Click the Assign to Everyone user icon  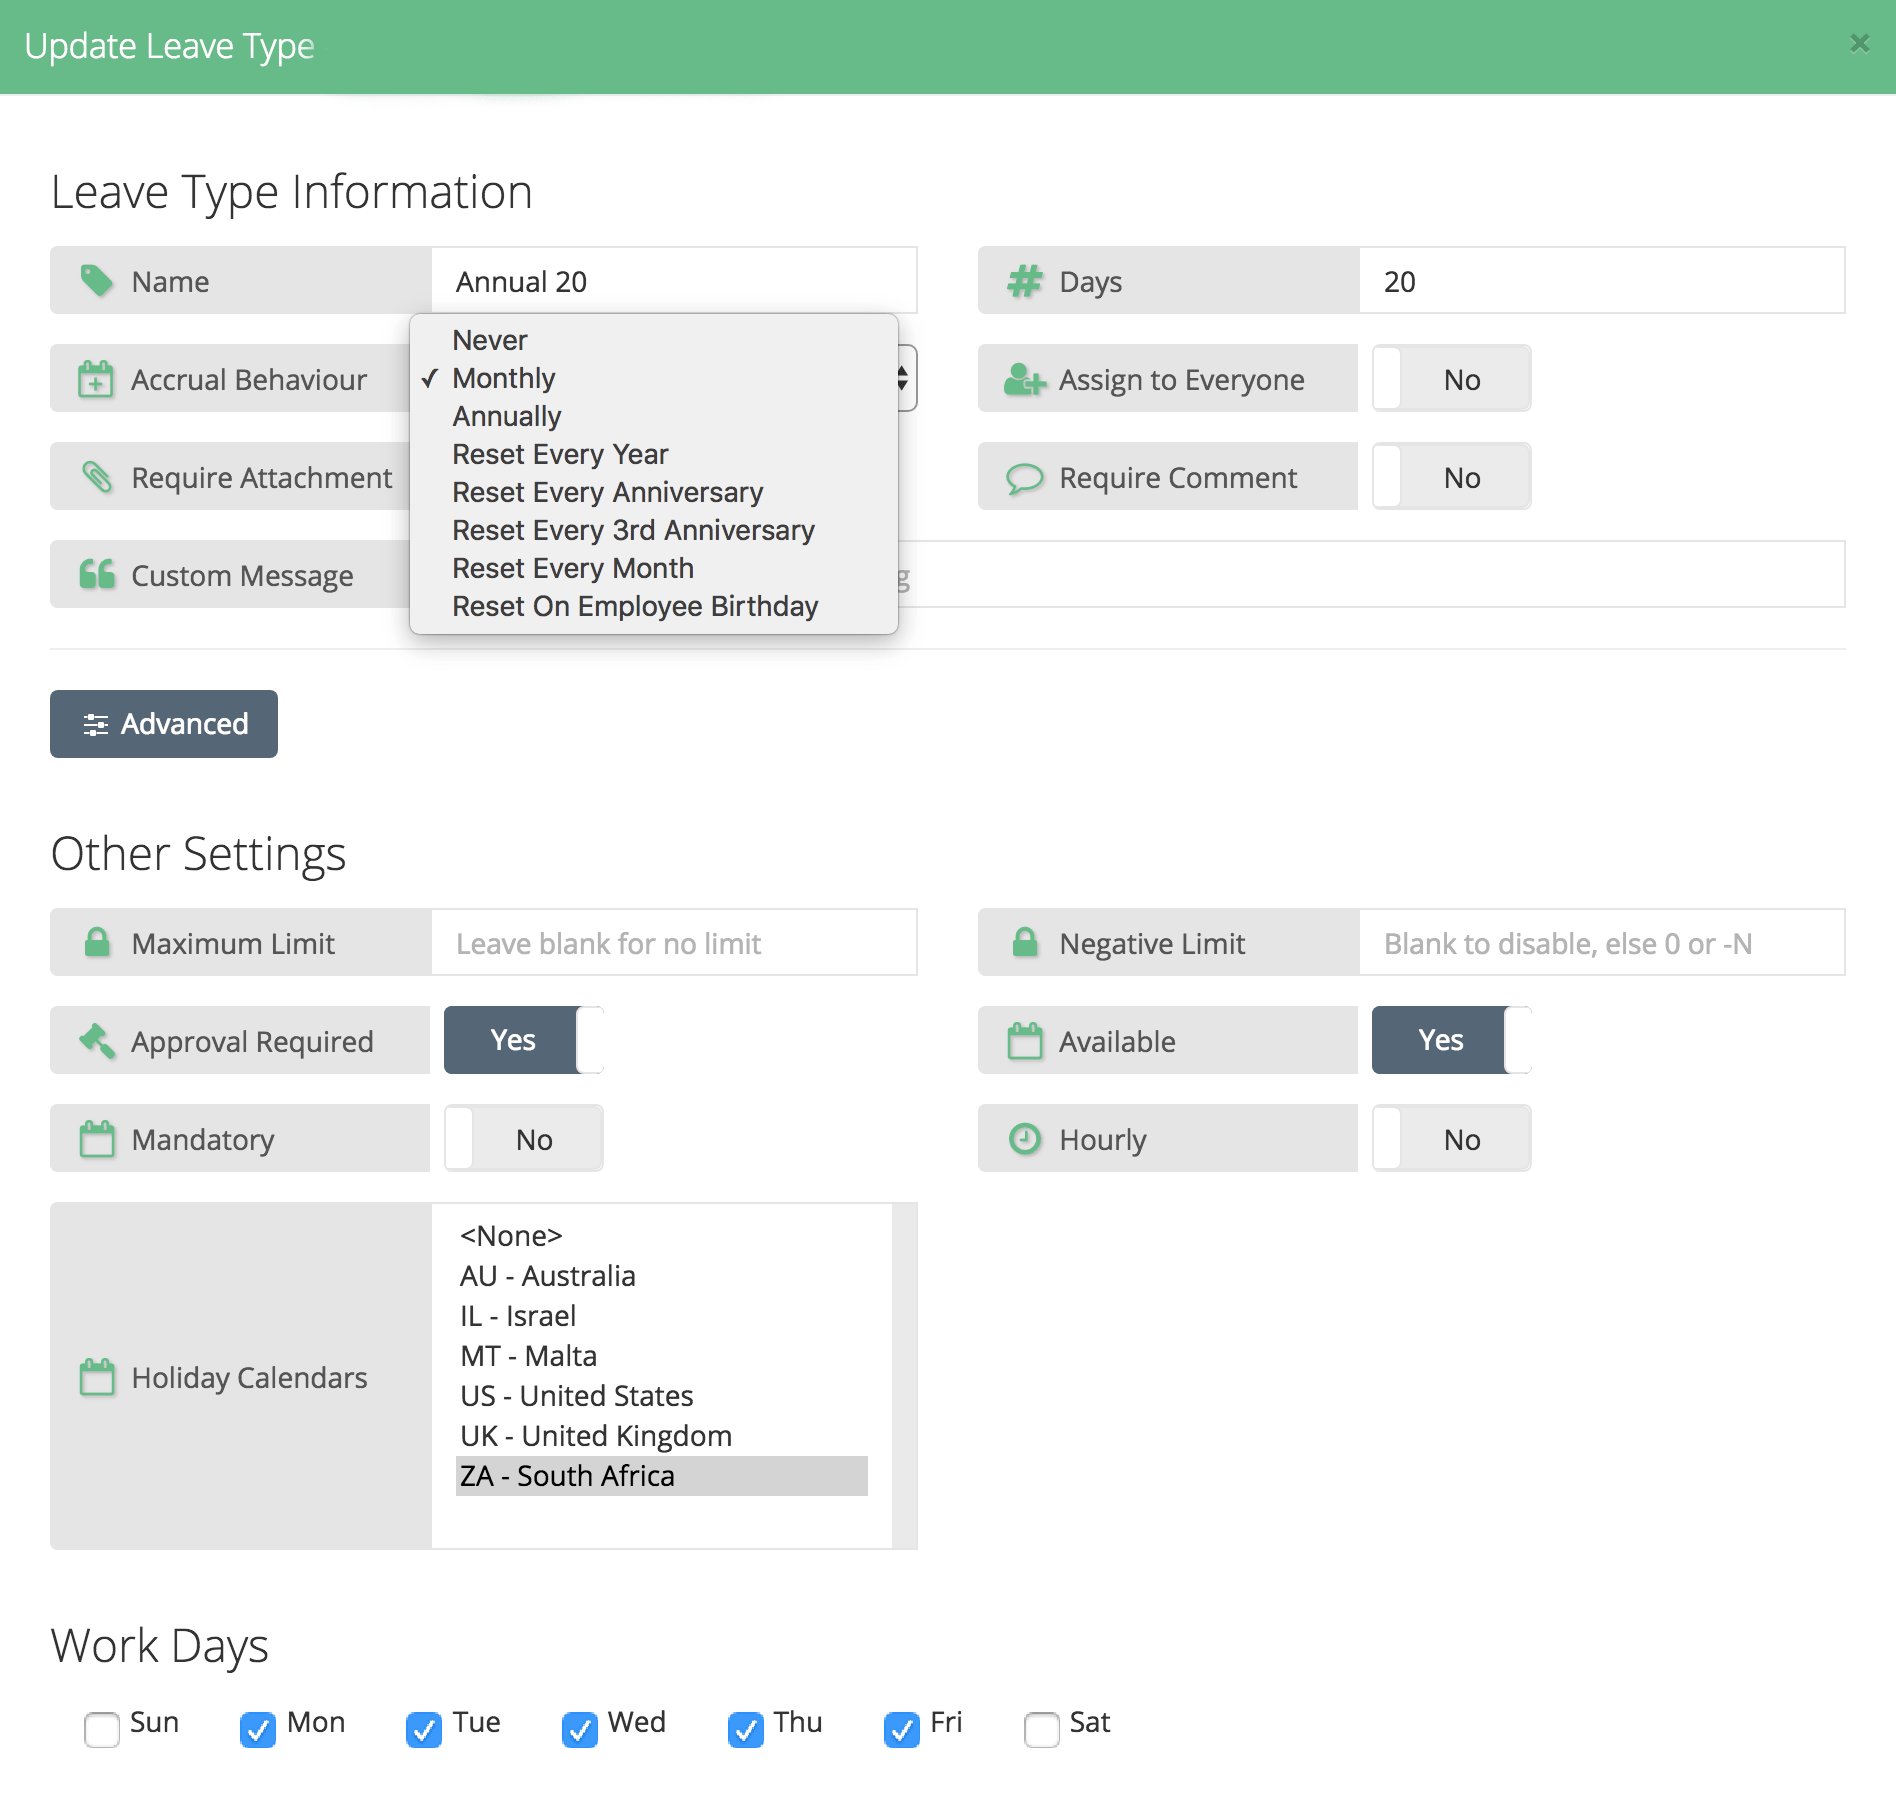(x=1024, y=379)
